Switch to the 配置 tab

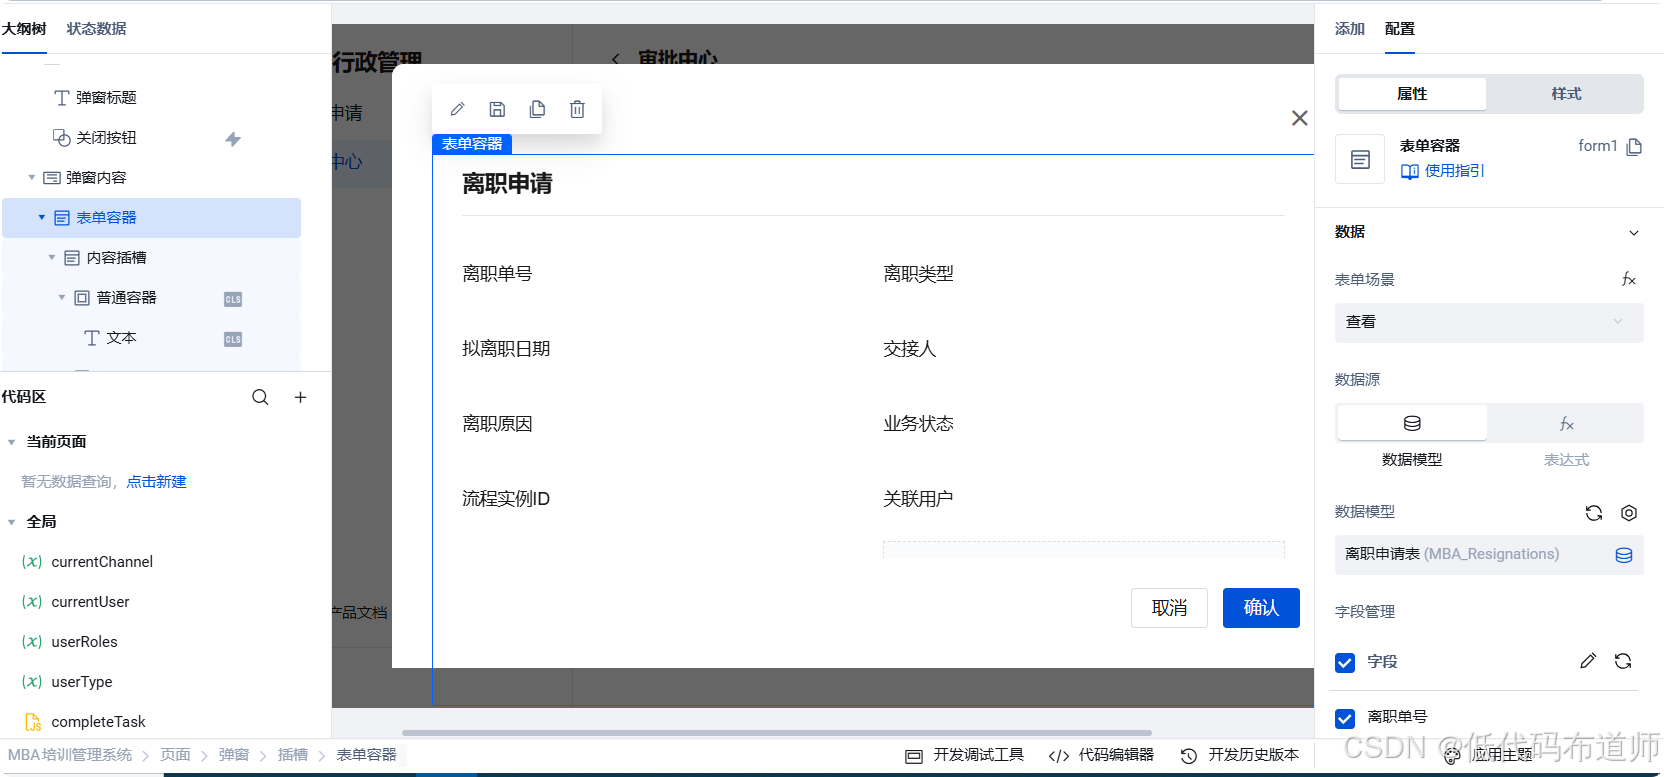point(1400,29)
